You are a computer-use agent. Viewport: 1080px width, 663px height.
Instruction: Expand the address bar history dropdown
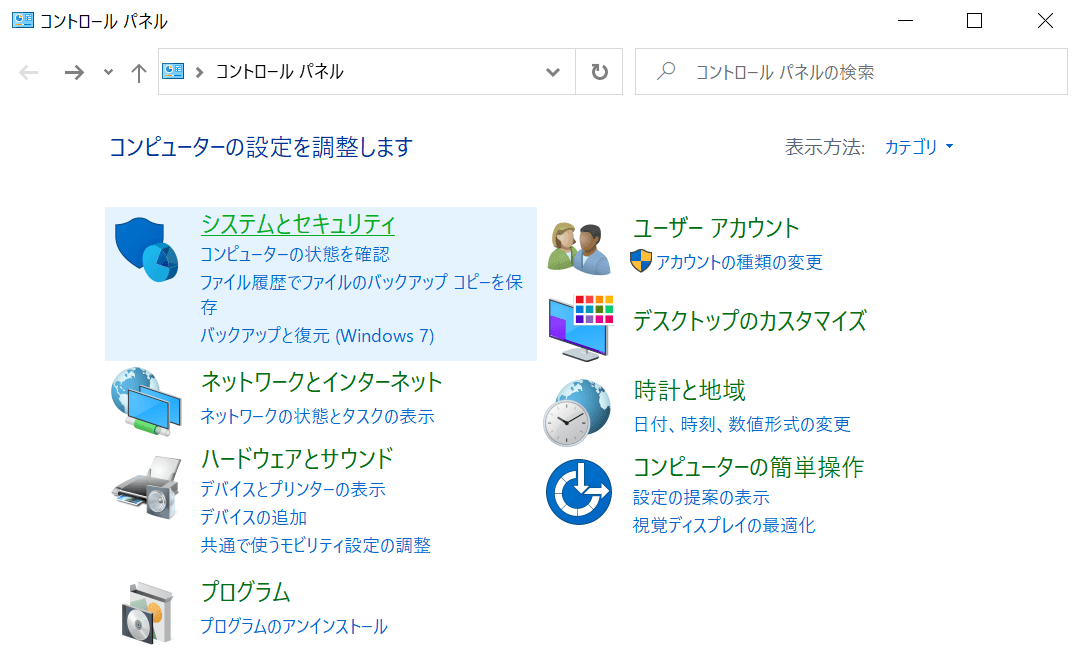(553, 72)
